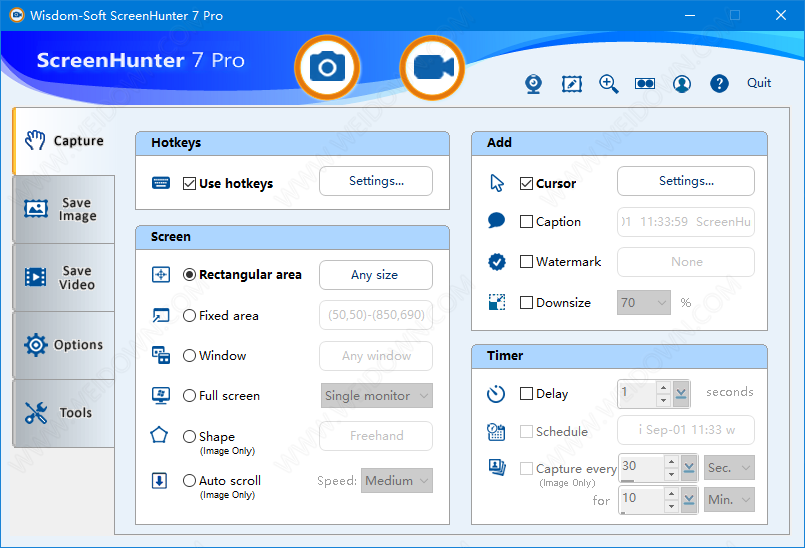Select the Fixed area radio button
805x548 pixels.
(x=189, y=315)
